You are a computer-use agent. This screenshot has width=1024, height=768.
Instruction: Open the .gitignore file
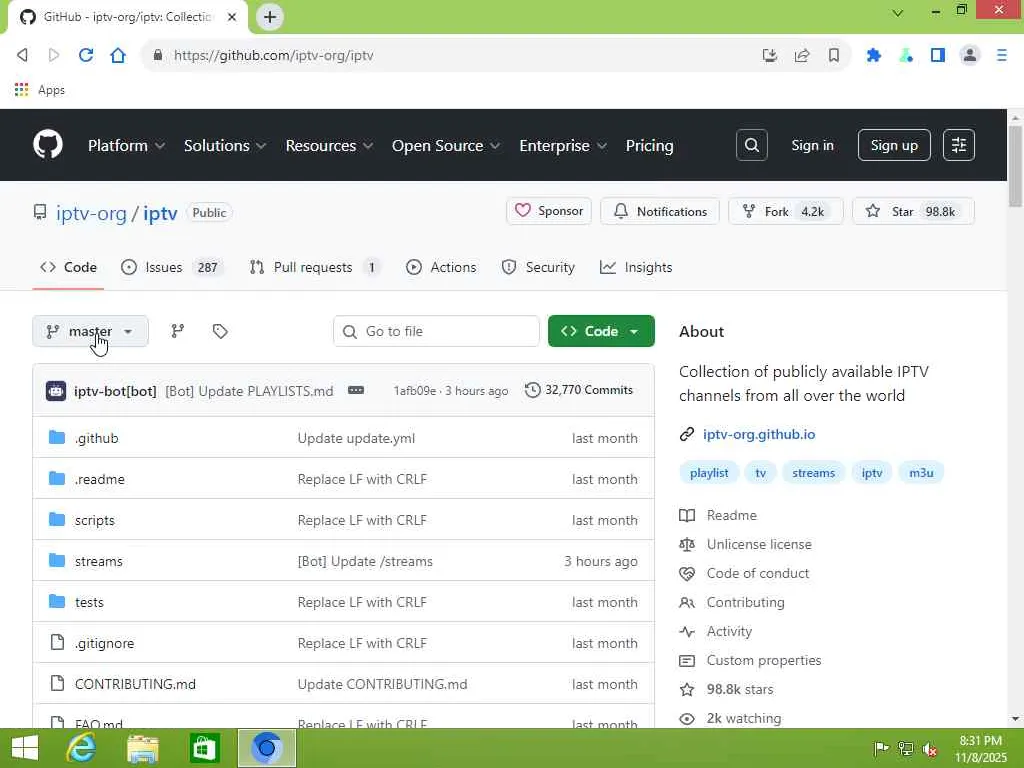104,643
